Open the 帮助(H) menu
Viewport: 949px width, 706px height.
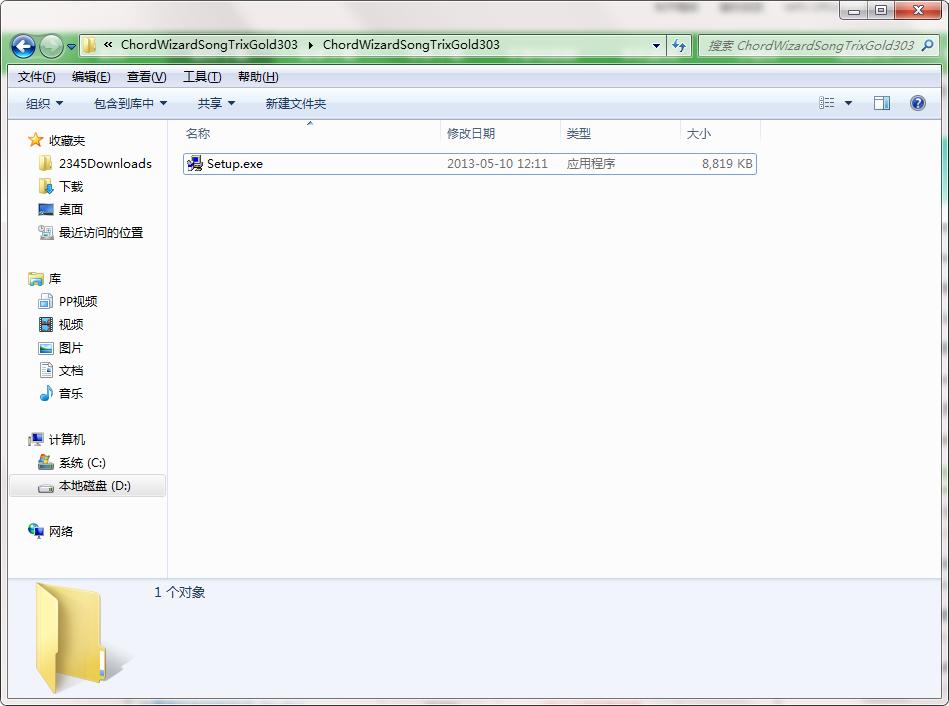click(x=258, y=77)
